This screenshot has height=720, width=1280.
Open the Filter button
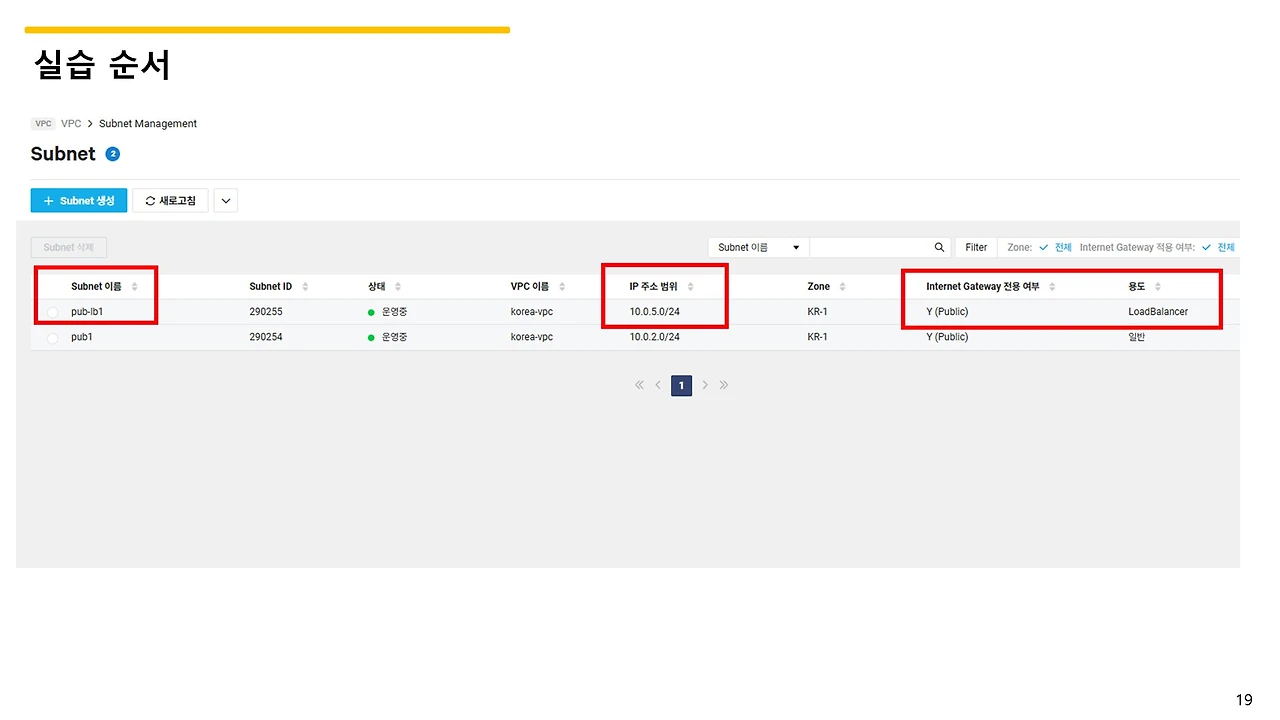[x=976, y=247]
